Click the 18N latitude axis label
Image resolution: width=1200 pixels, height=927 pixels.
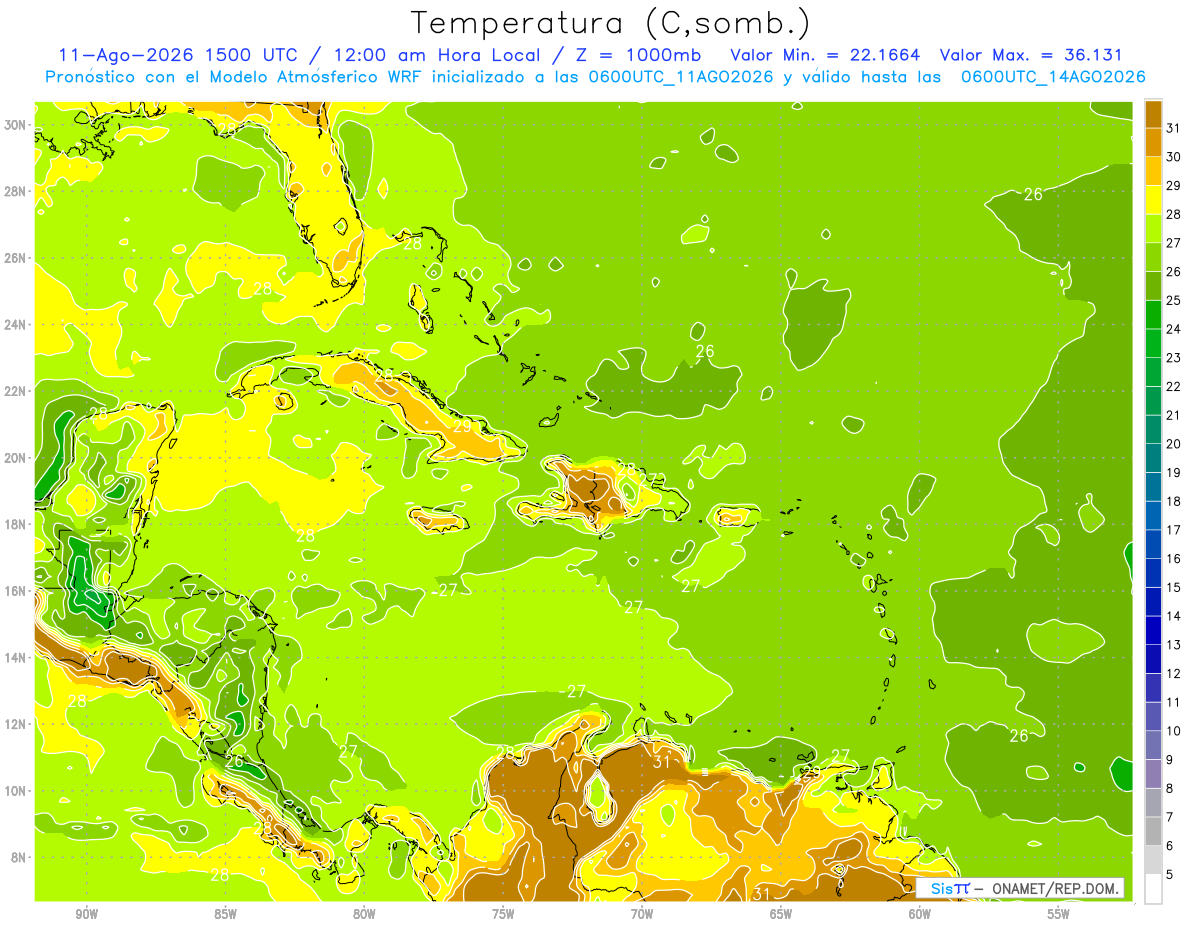pyautogui.click(x=16, y=524)
